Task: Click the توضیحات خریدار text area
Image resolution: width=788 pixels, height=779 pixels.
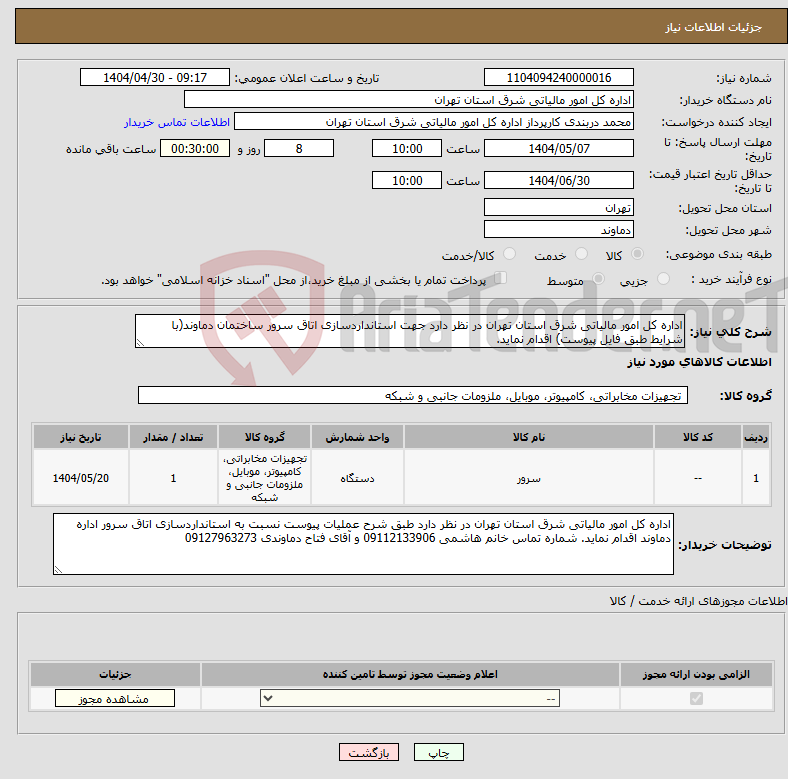Action: [x=363, y=544]
